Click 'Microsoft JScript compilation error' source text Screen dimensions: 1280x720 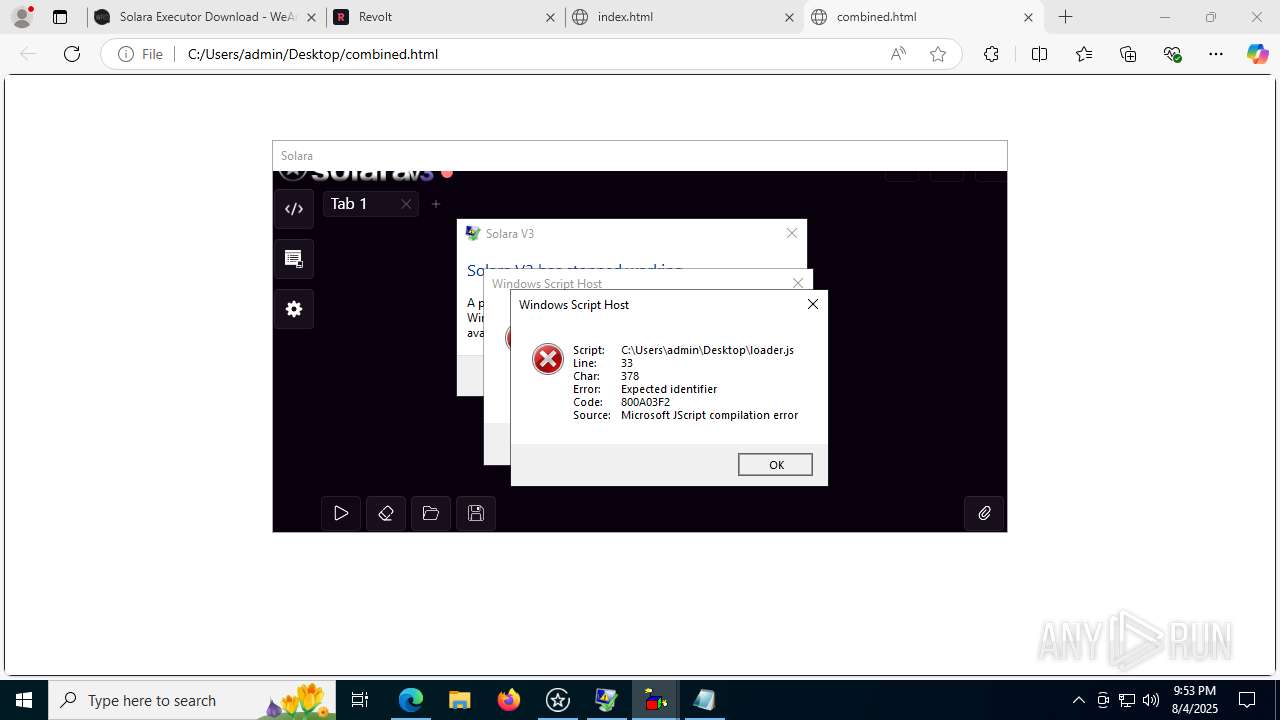click(x=709, y=415)
